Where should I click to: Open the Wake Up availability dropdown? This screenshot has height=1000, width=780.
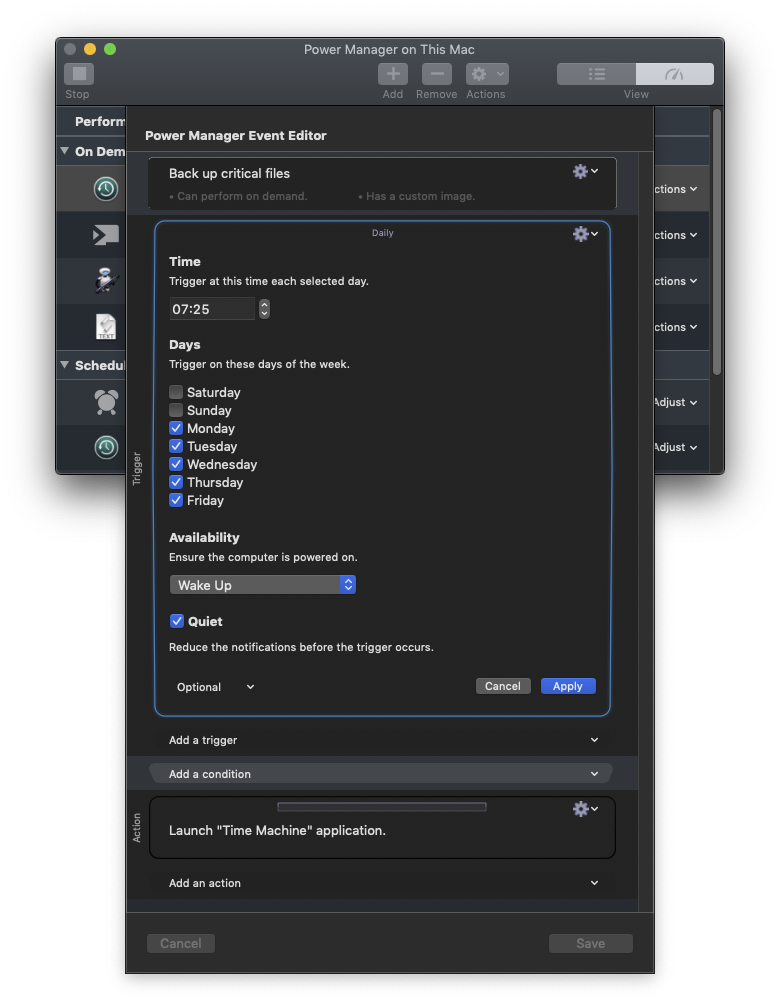(x=263, y=585)
